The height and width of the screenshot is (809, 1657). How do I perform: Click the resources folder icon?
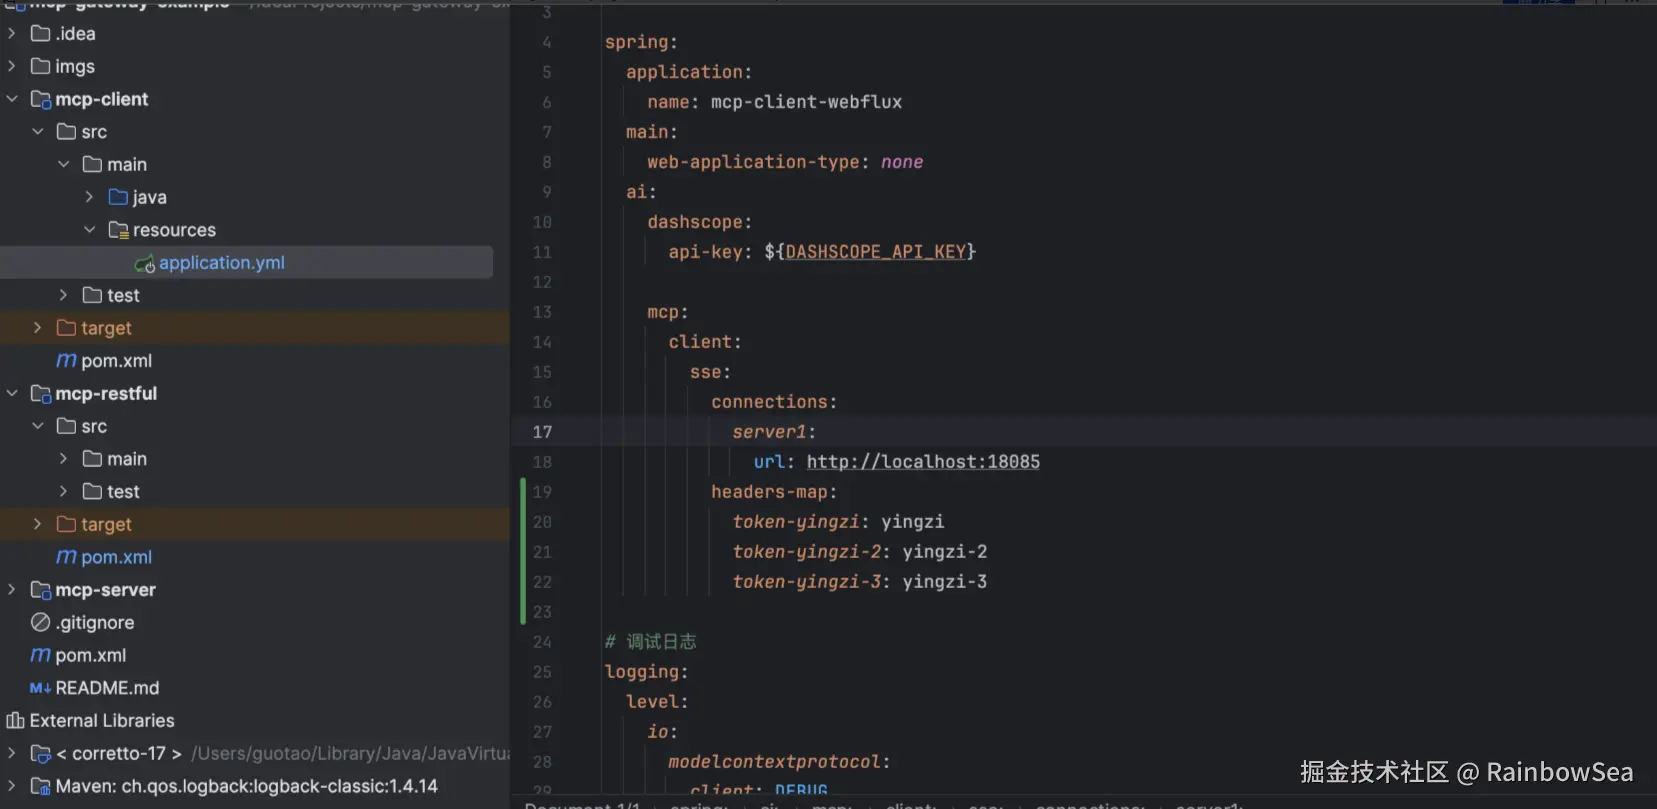(118, 230)
